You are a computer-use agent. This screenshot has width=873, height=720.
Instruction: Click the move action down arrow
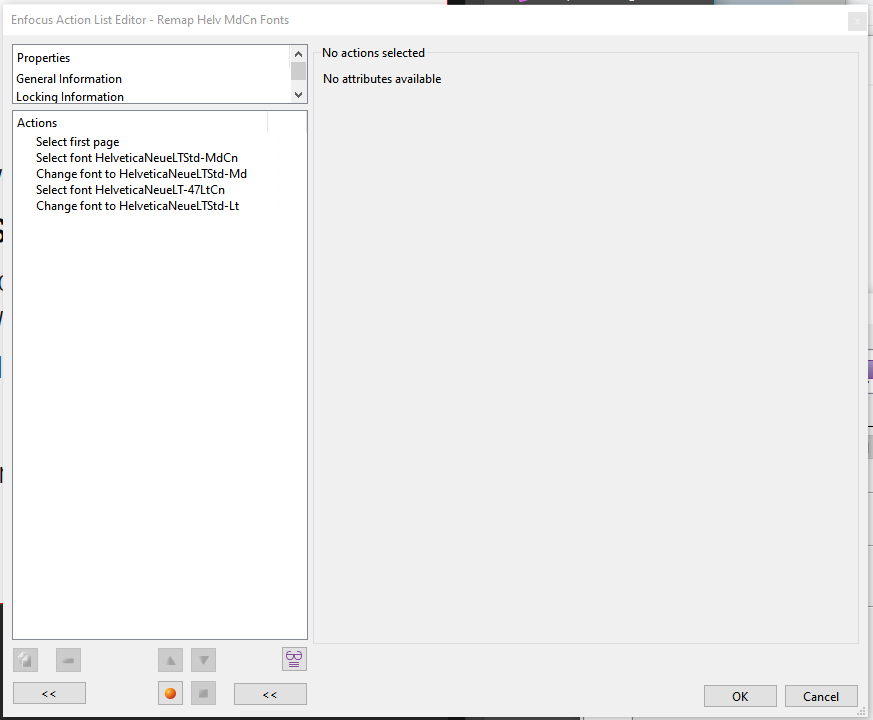[204, 660]
